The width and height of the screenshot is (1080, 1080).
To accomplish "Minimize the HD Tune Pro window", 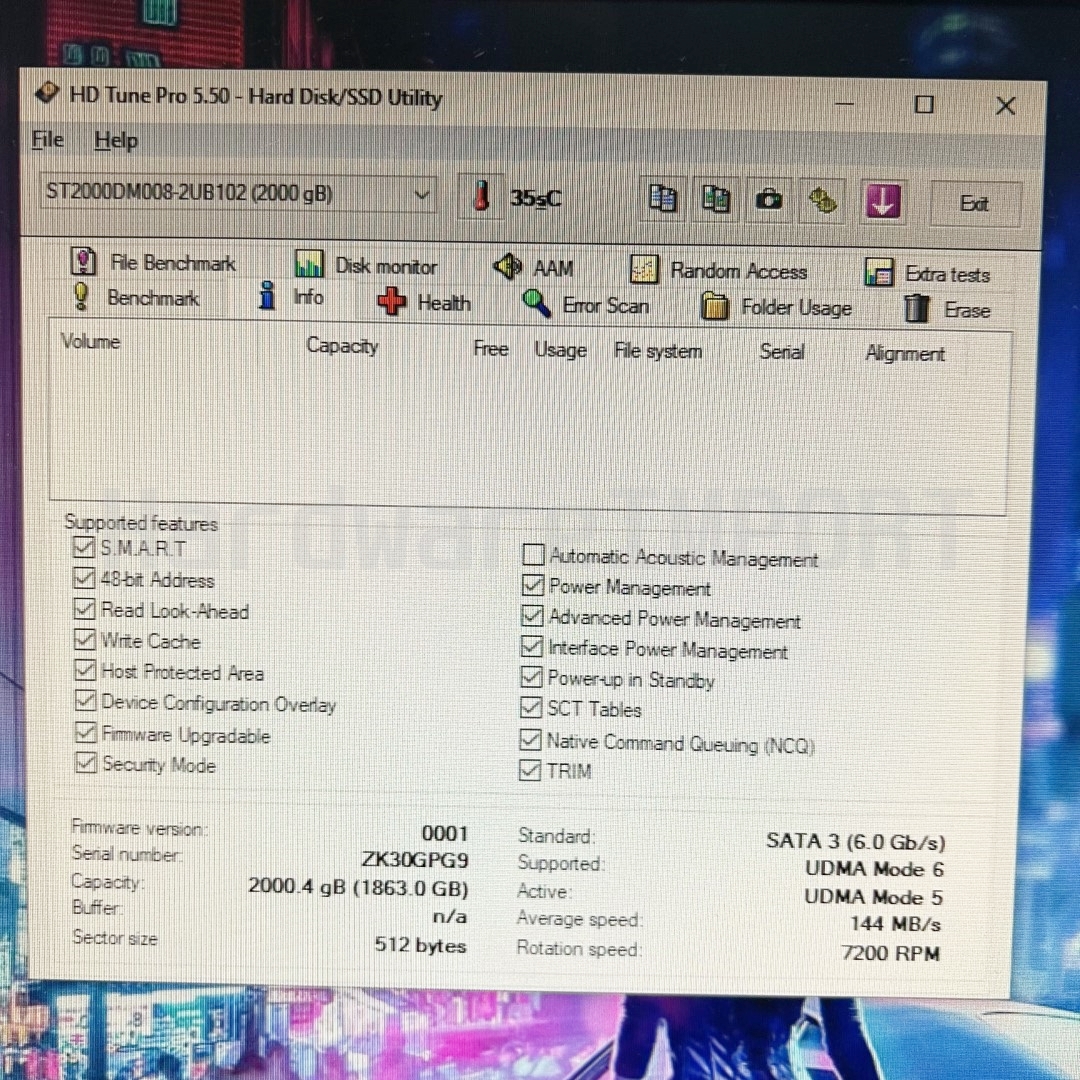I will [x=844, y=104].
